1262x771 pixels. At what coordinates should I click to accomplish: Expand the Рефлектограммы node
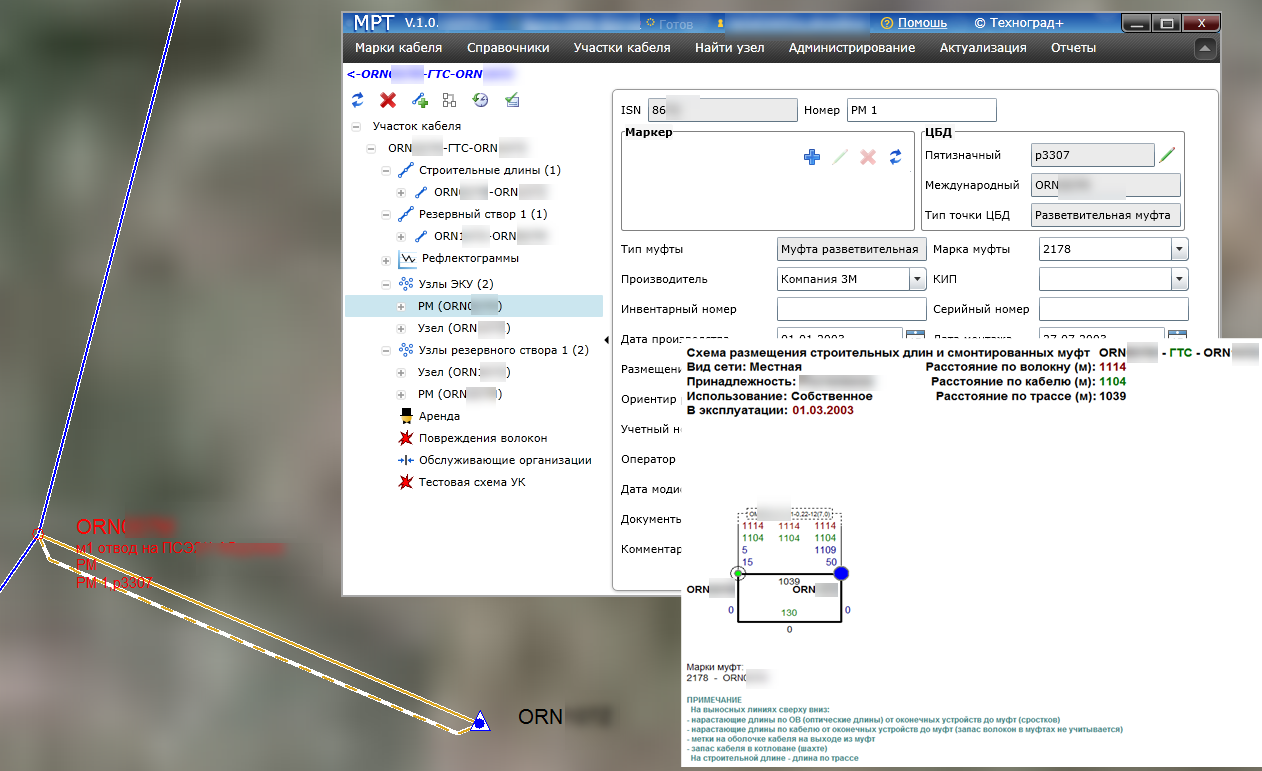[x=386, y=260]
